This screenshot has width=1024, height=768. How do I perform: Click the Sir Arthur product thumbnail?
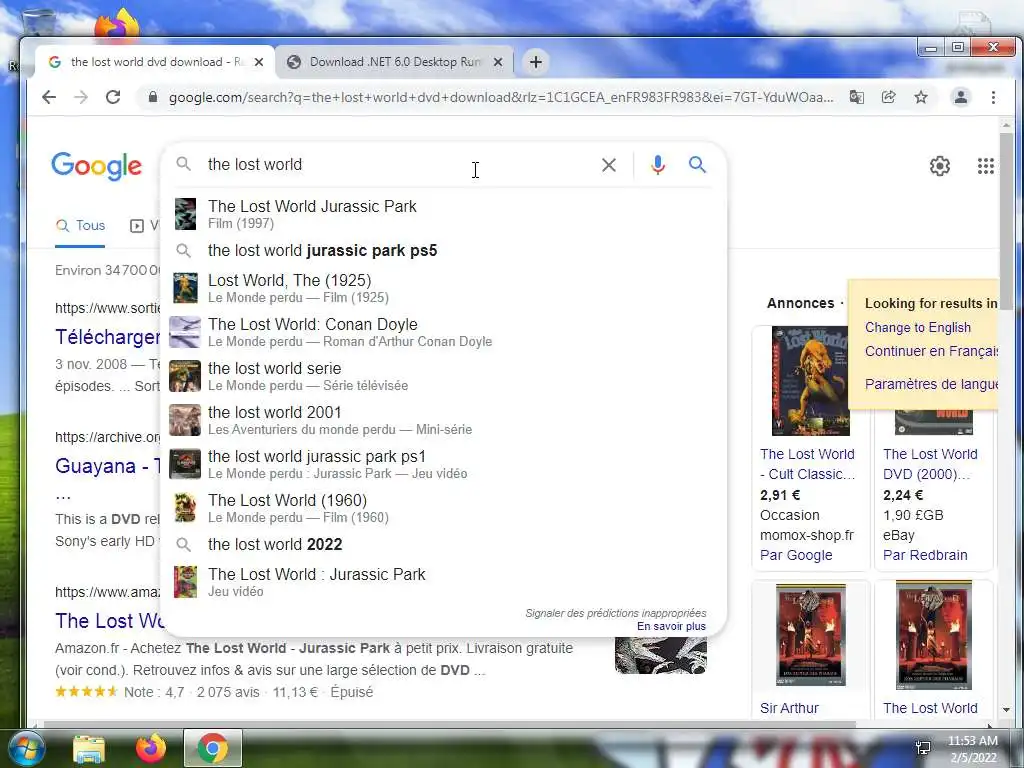point(810,635)
